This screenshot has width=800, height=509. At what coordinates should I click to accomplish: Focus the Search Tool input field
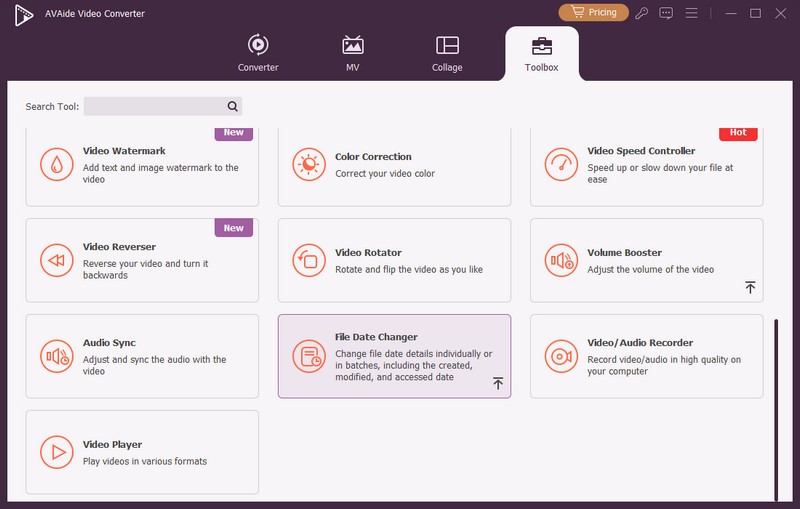pyautogui.click(x=154, y=106)
